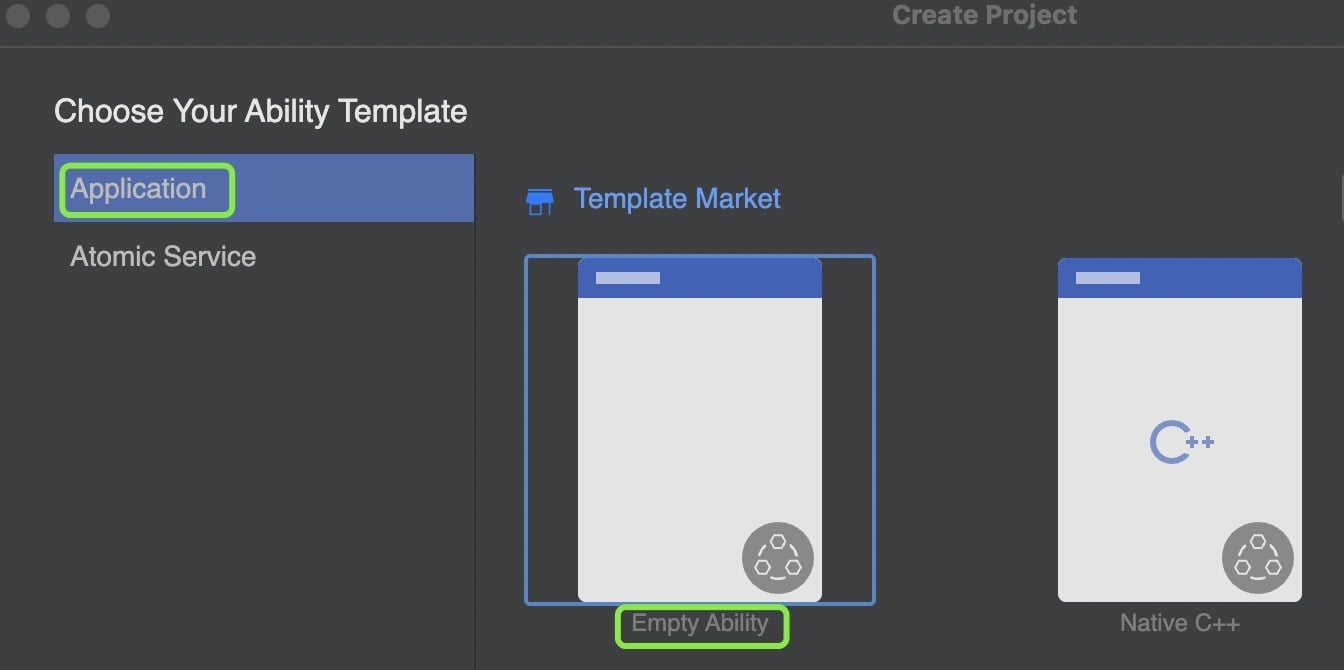
Task: Open the Template Market link
Action: 677,199
